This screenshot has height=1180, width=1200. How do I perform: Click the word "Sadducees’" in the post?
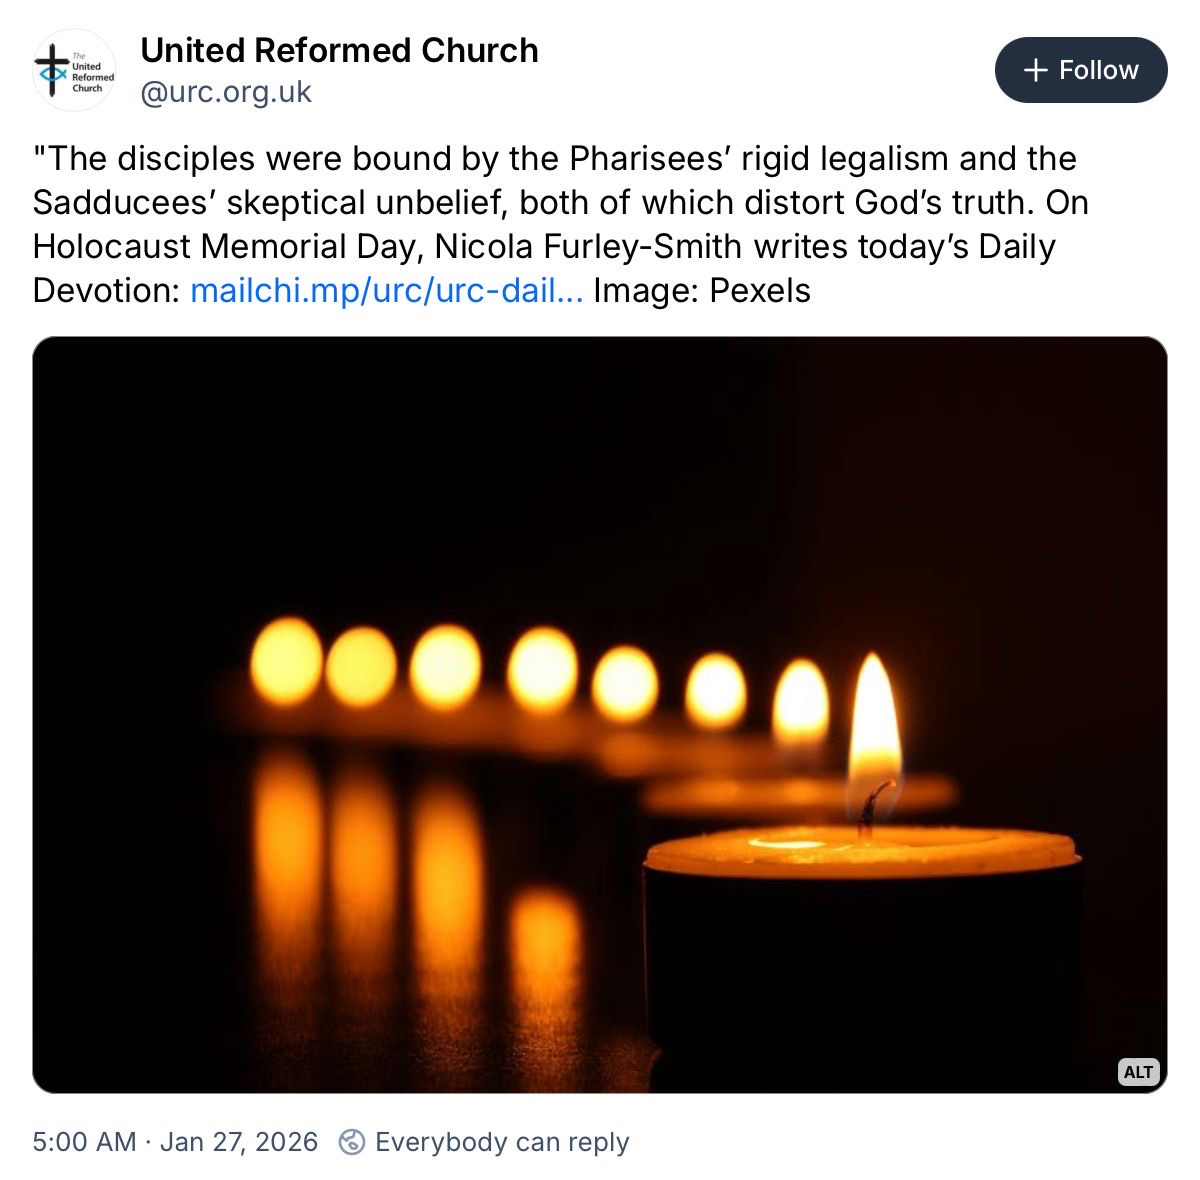pyautogui.click(x=125, y=203)
